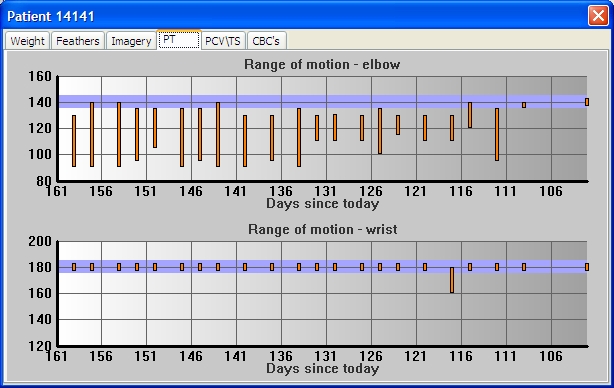
Task: Open the PCV\TS tab
Action: (223, 41)
